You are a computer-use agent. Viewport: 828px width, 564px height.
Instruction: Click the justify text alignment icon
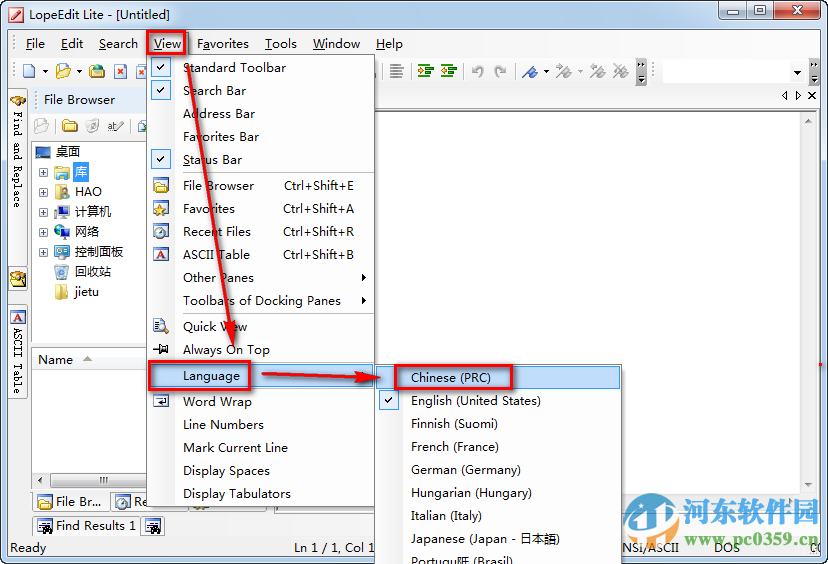click(397, 71)
